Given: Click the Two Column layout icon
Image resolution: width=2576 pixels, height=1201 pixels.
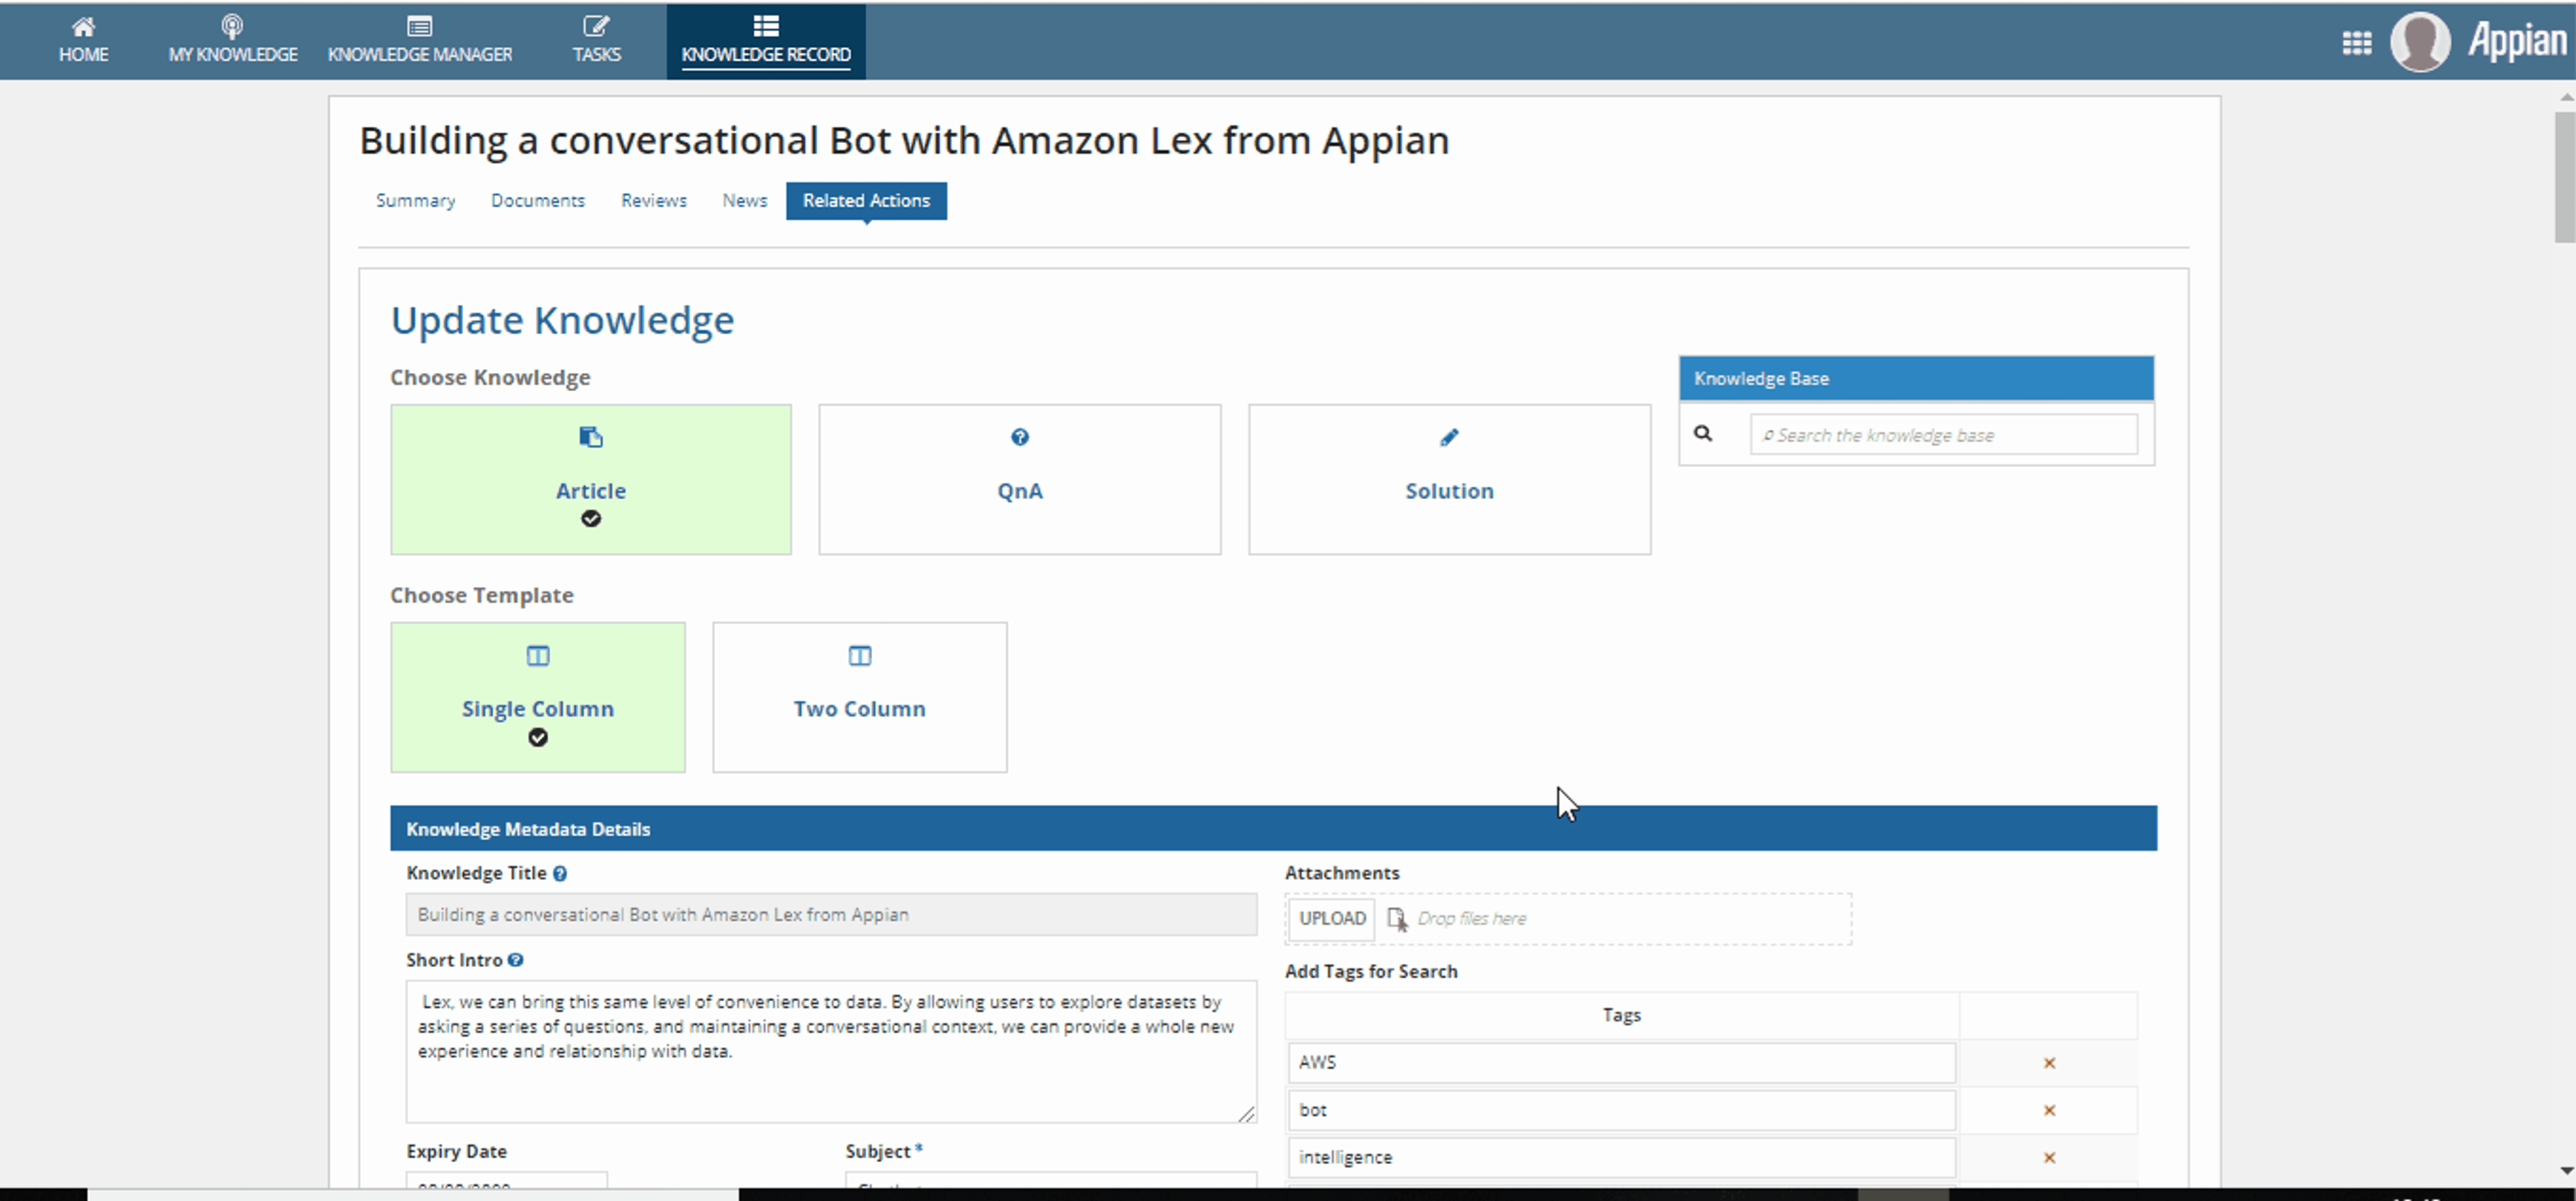Looking at the screenshot, I should point(860,656).
